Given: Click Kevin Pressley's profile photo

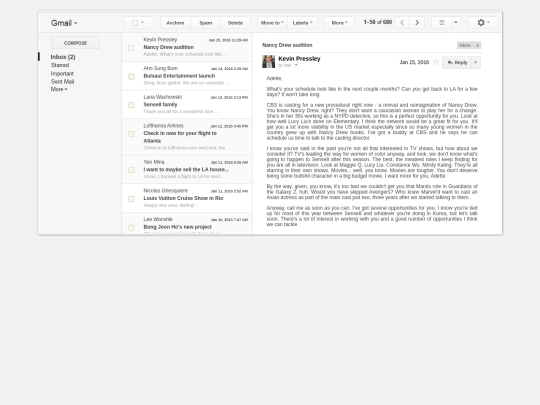Looking at the screenshot, I should (269, 62).
